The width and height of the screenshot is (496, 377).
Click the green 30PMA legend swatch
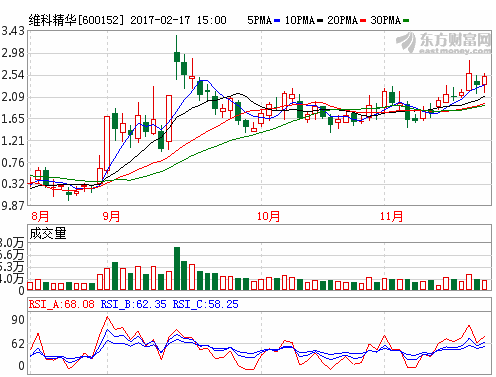click(x=406, y=21)
